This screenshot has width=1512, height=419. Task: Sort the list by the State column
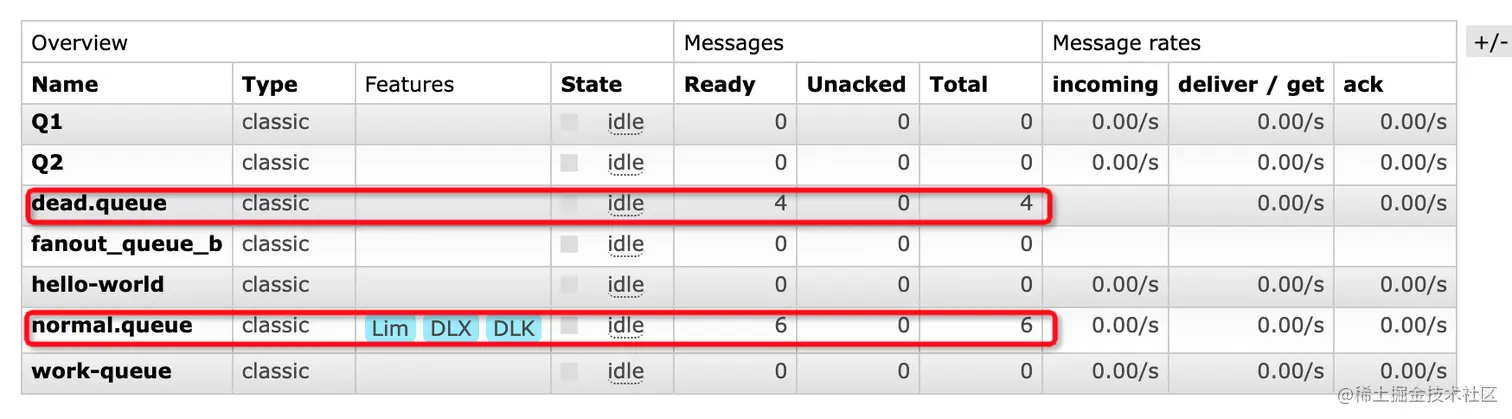(x=591, y=84)
